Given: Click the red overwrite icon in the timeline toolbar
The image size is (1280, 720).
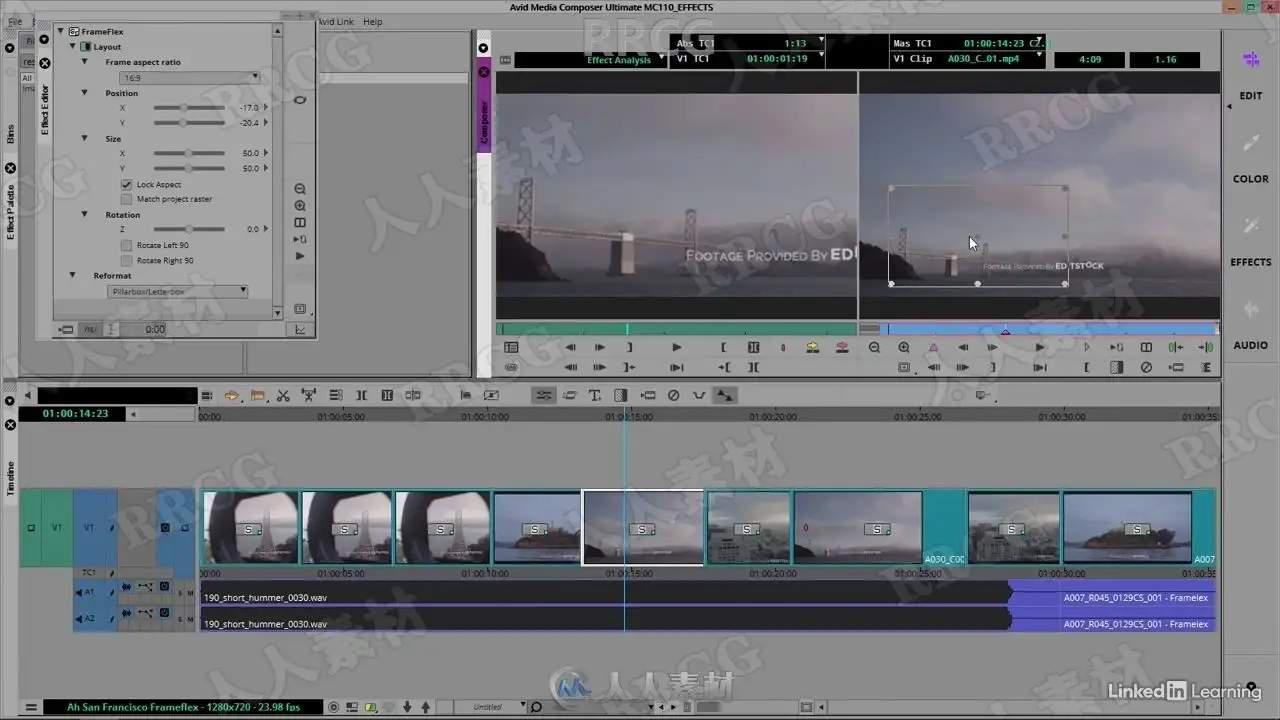Looking at the screenshot, I should 257,396.
